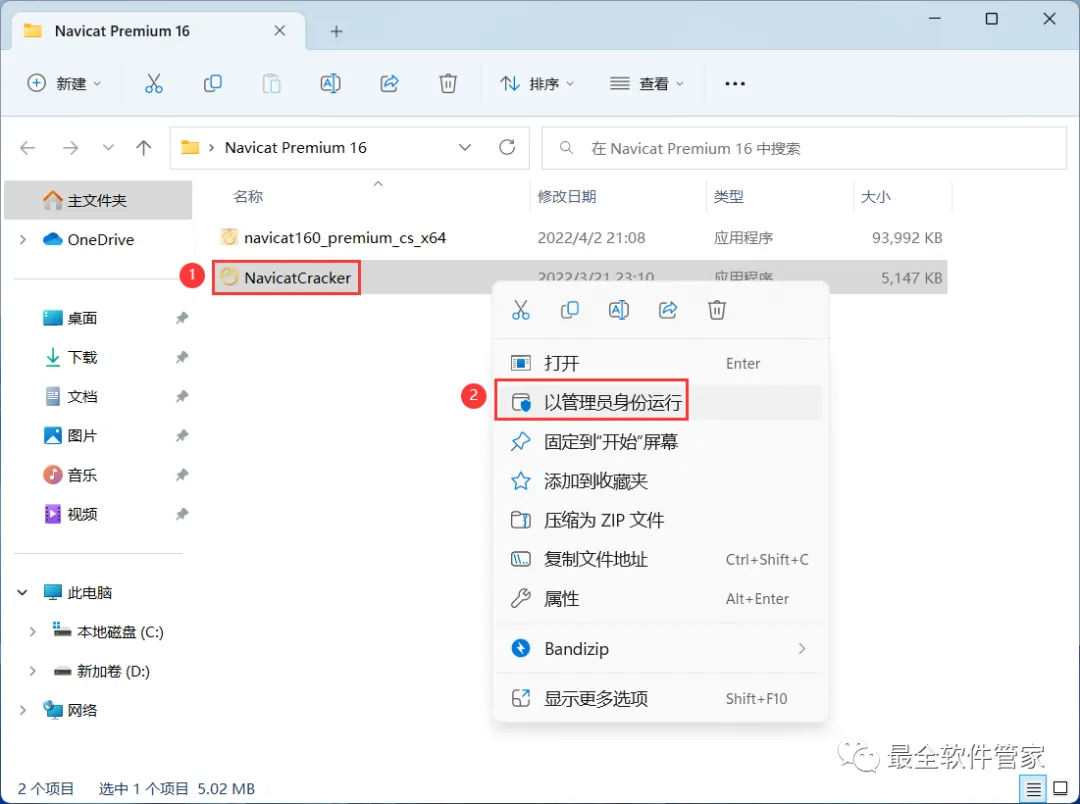Sort by the 类型 column header

pyautogui.click(x=728, y=196)
